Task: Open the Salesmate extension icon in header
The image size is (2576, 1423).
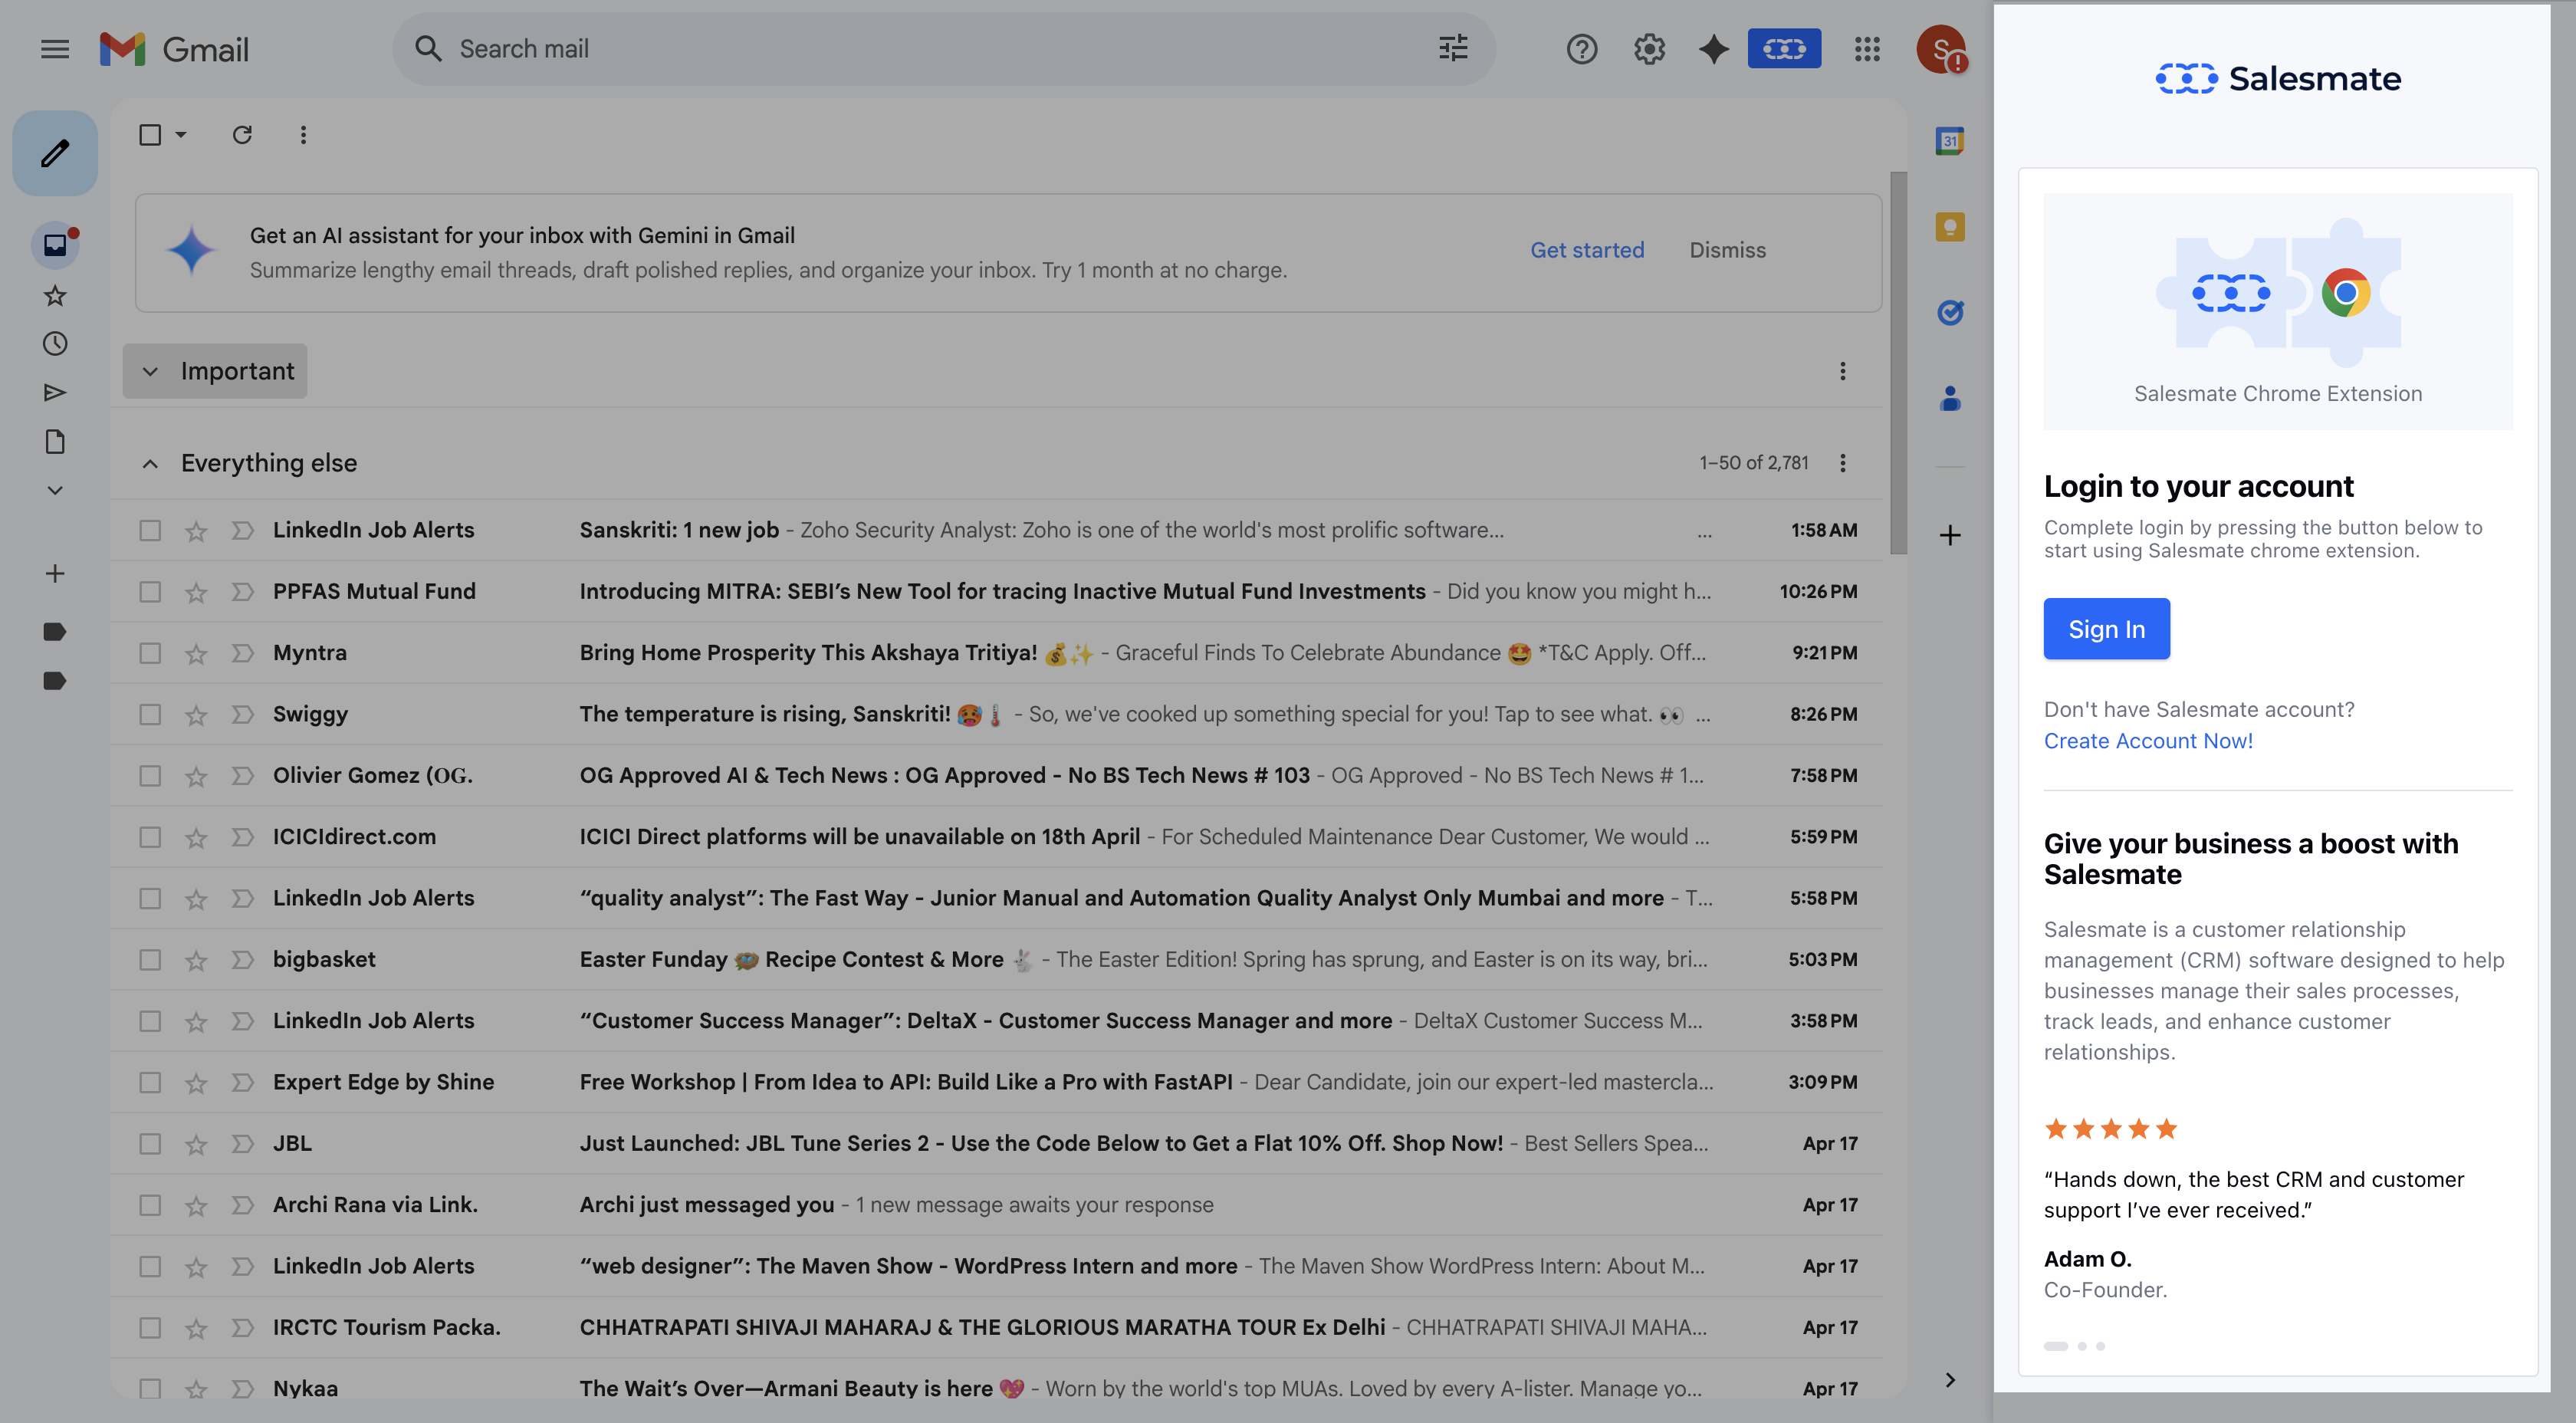Action: tap(1784, 48)
